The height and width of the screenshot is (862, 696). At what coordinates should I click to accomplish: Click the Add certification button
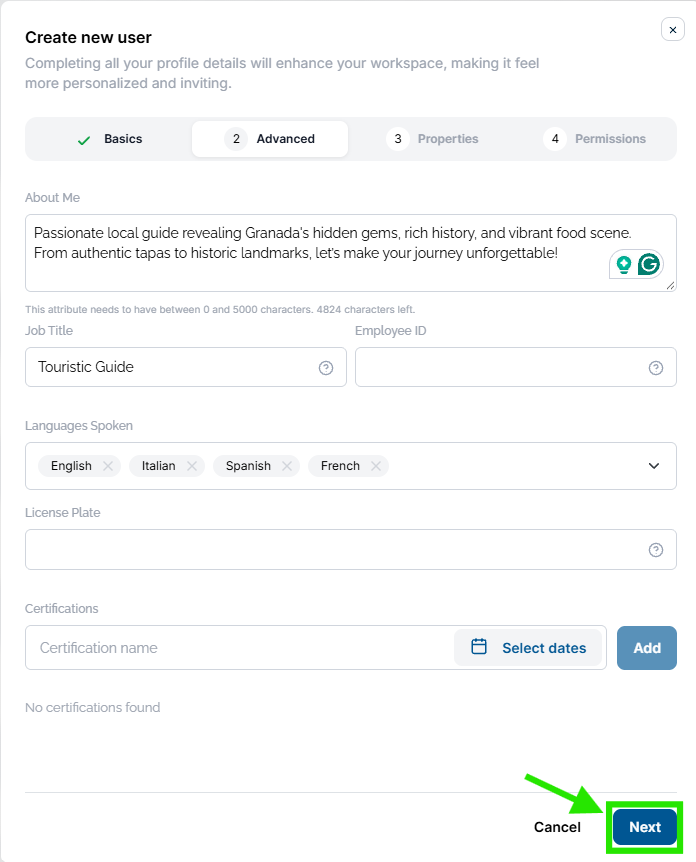coord(647,648)
